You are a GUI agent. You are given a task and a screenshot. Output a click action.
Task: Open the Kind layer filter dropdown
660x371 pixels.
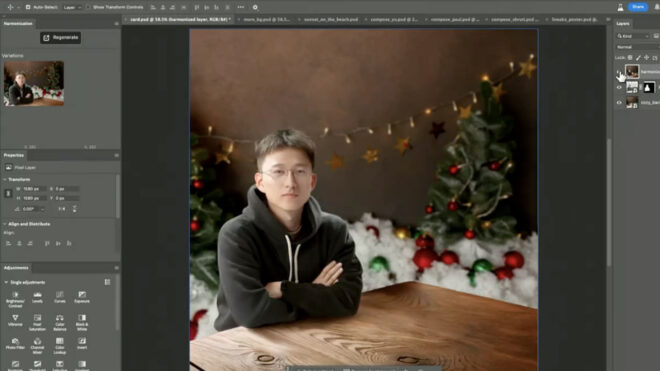pyautogui.click(x=633, y=36)
